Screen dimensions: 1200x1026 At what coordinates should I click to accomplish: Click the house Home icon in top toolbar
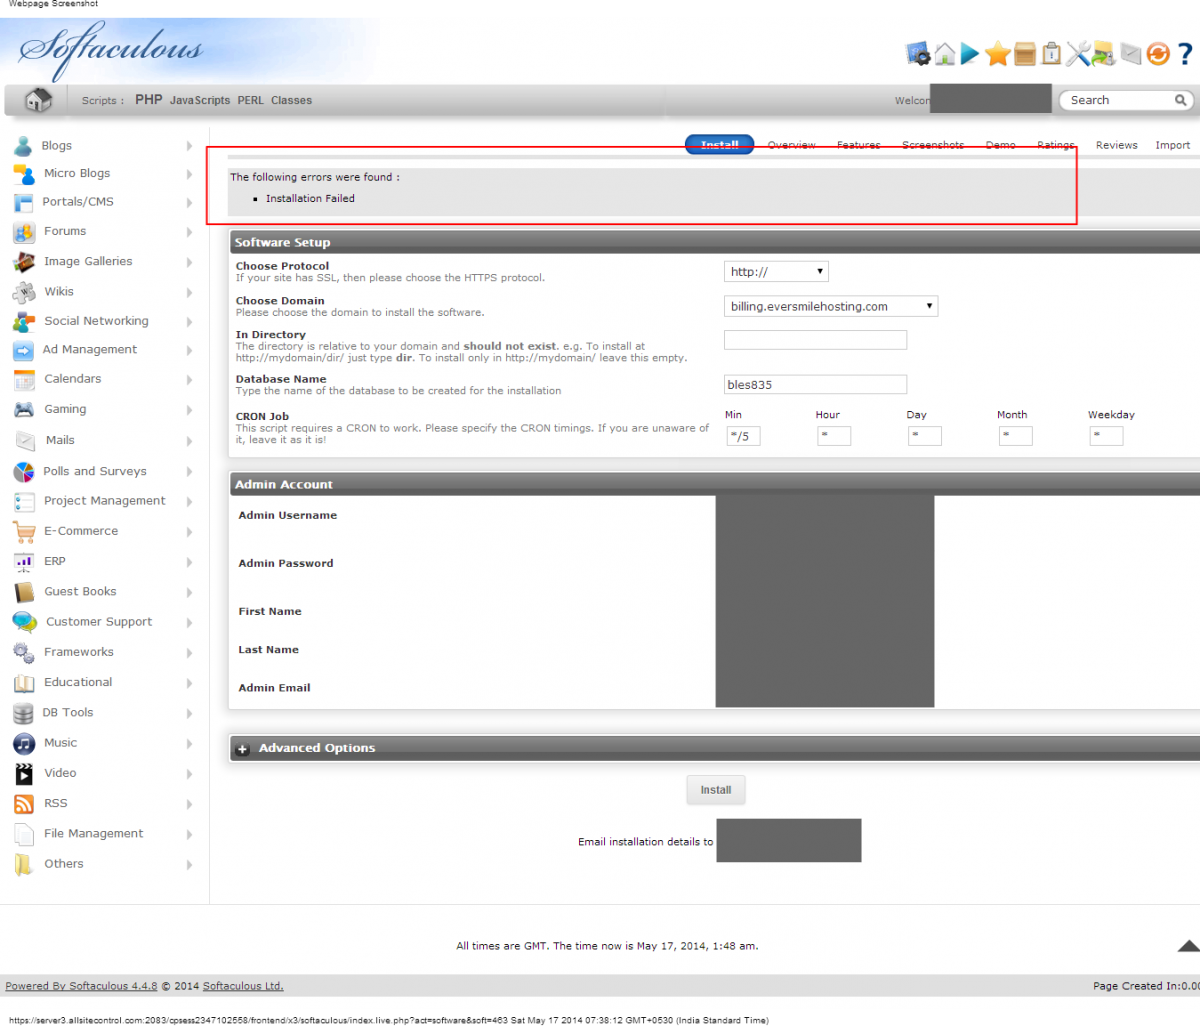[x=945, y=53]
